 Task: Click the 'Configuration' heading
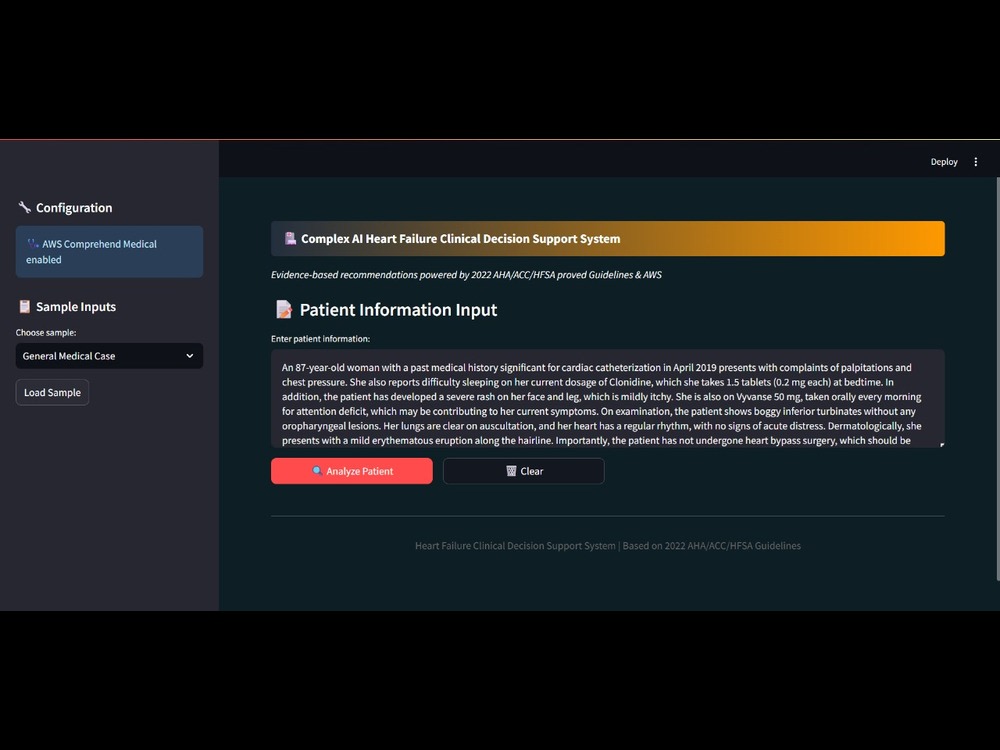(74, 208)
